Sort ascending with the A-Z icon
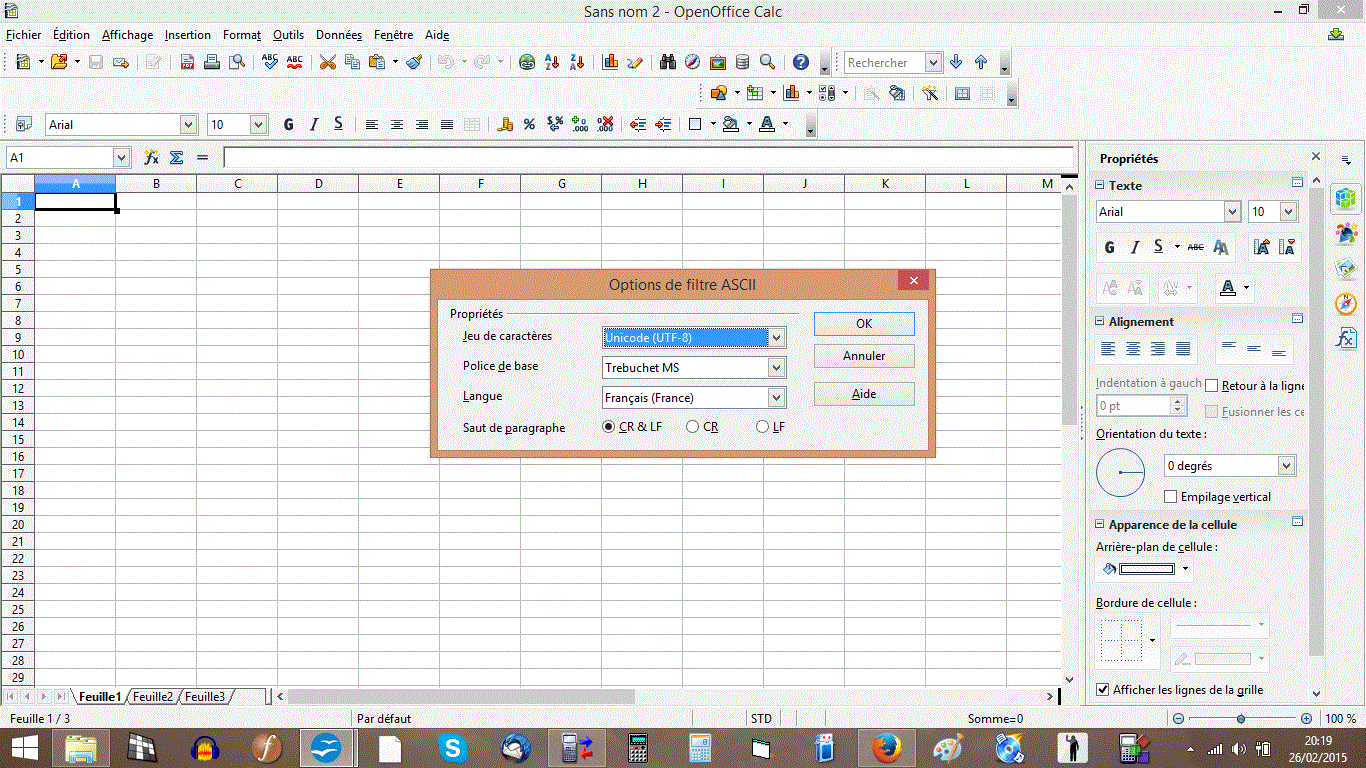Image resolution: width=1366 pixels, height=768 pixels. (x=552, y=62)
